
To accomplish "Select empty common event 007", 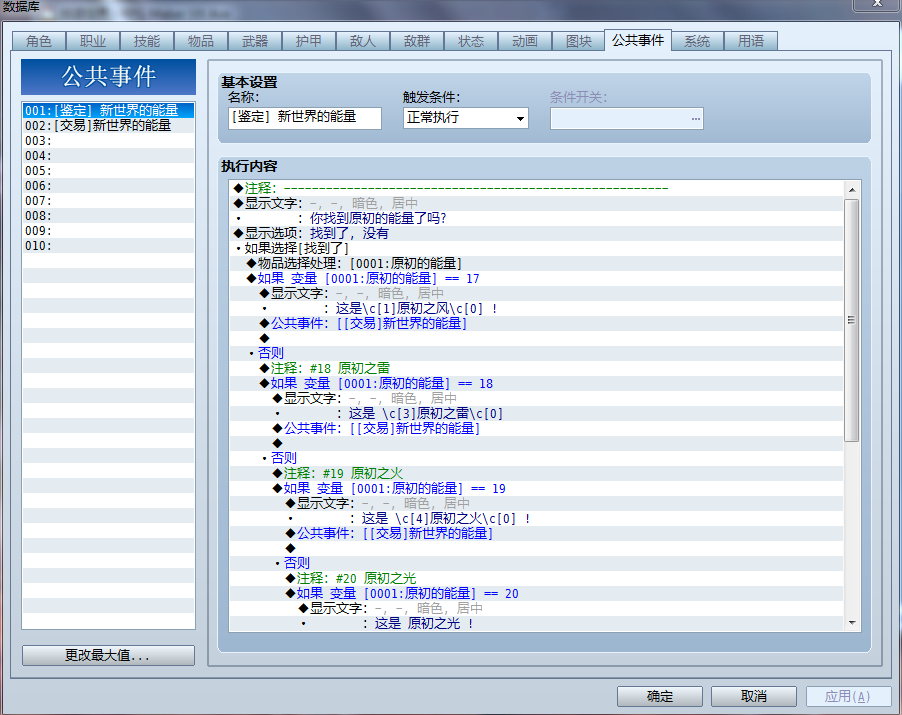I will [108, 200].
